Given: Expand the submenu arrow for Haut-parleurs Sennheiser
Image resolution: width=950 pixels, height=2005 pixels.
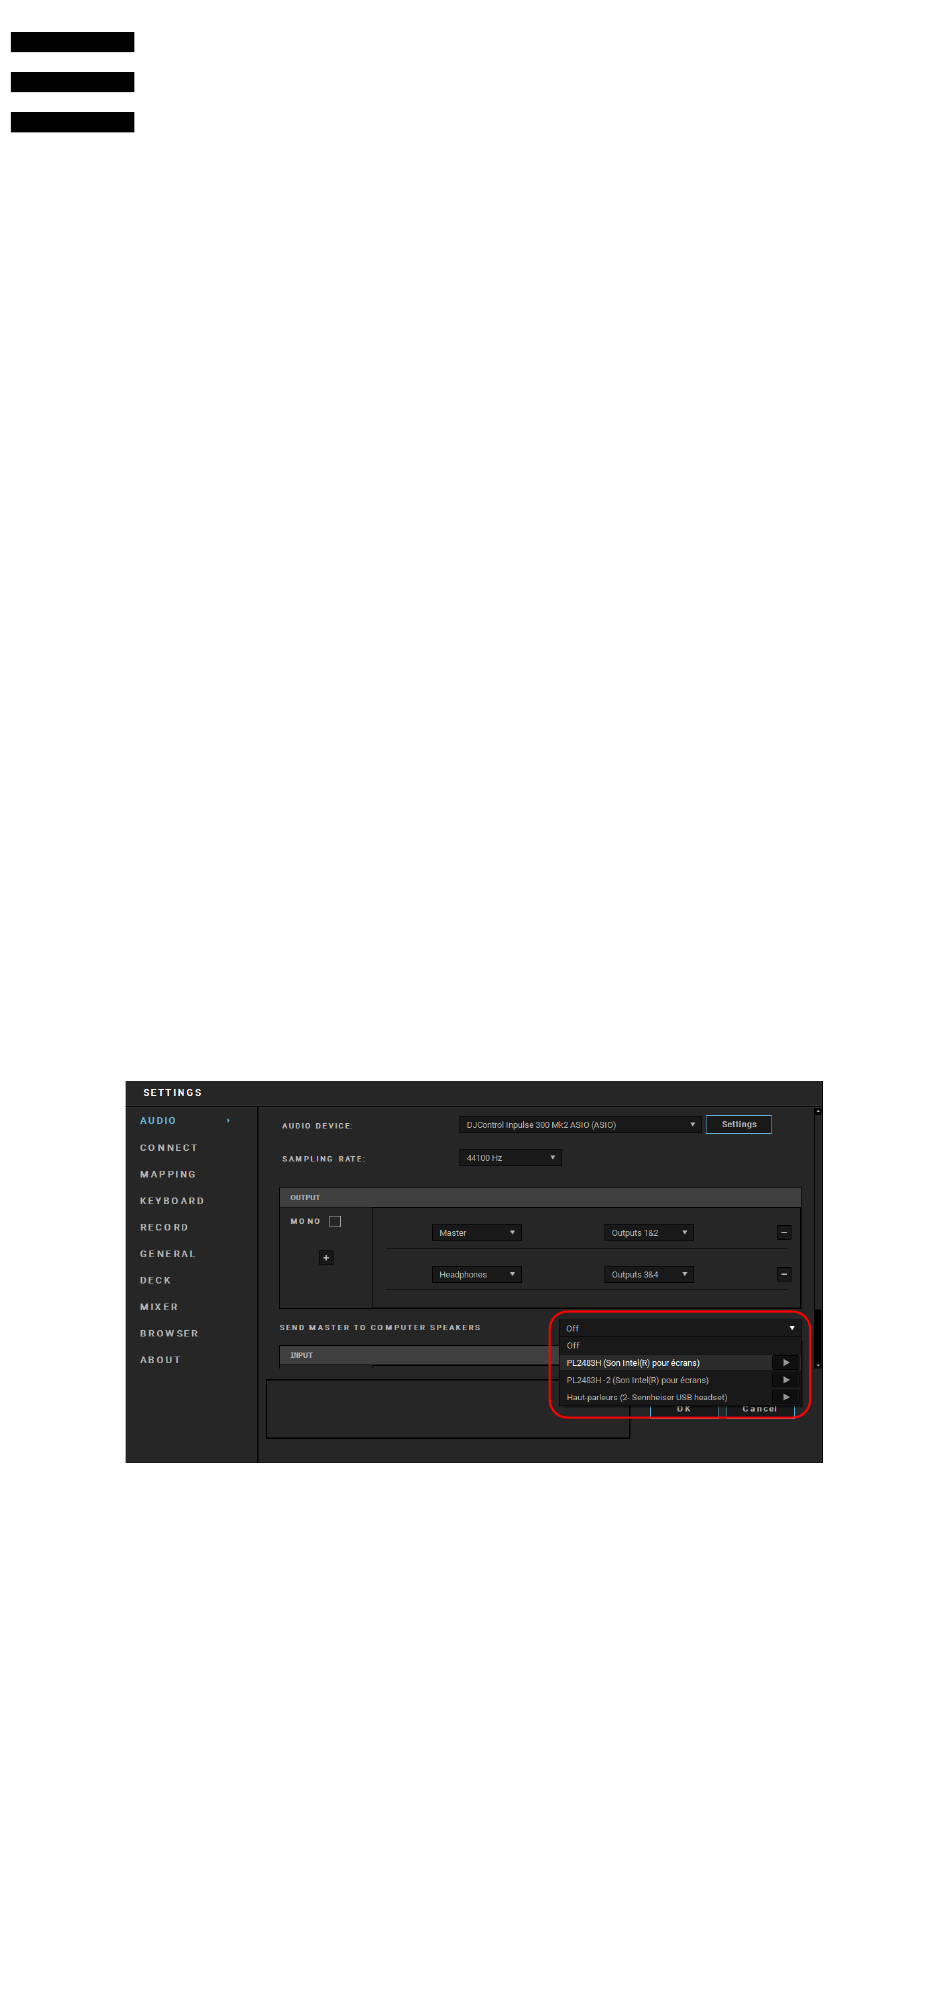Looking at the screenshot, I should coord(786,1397).
